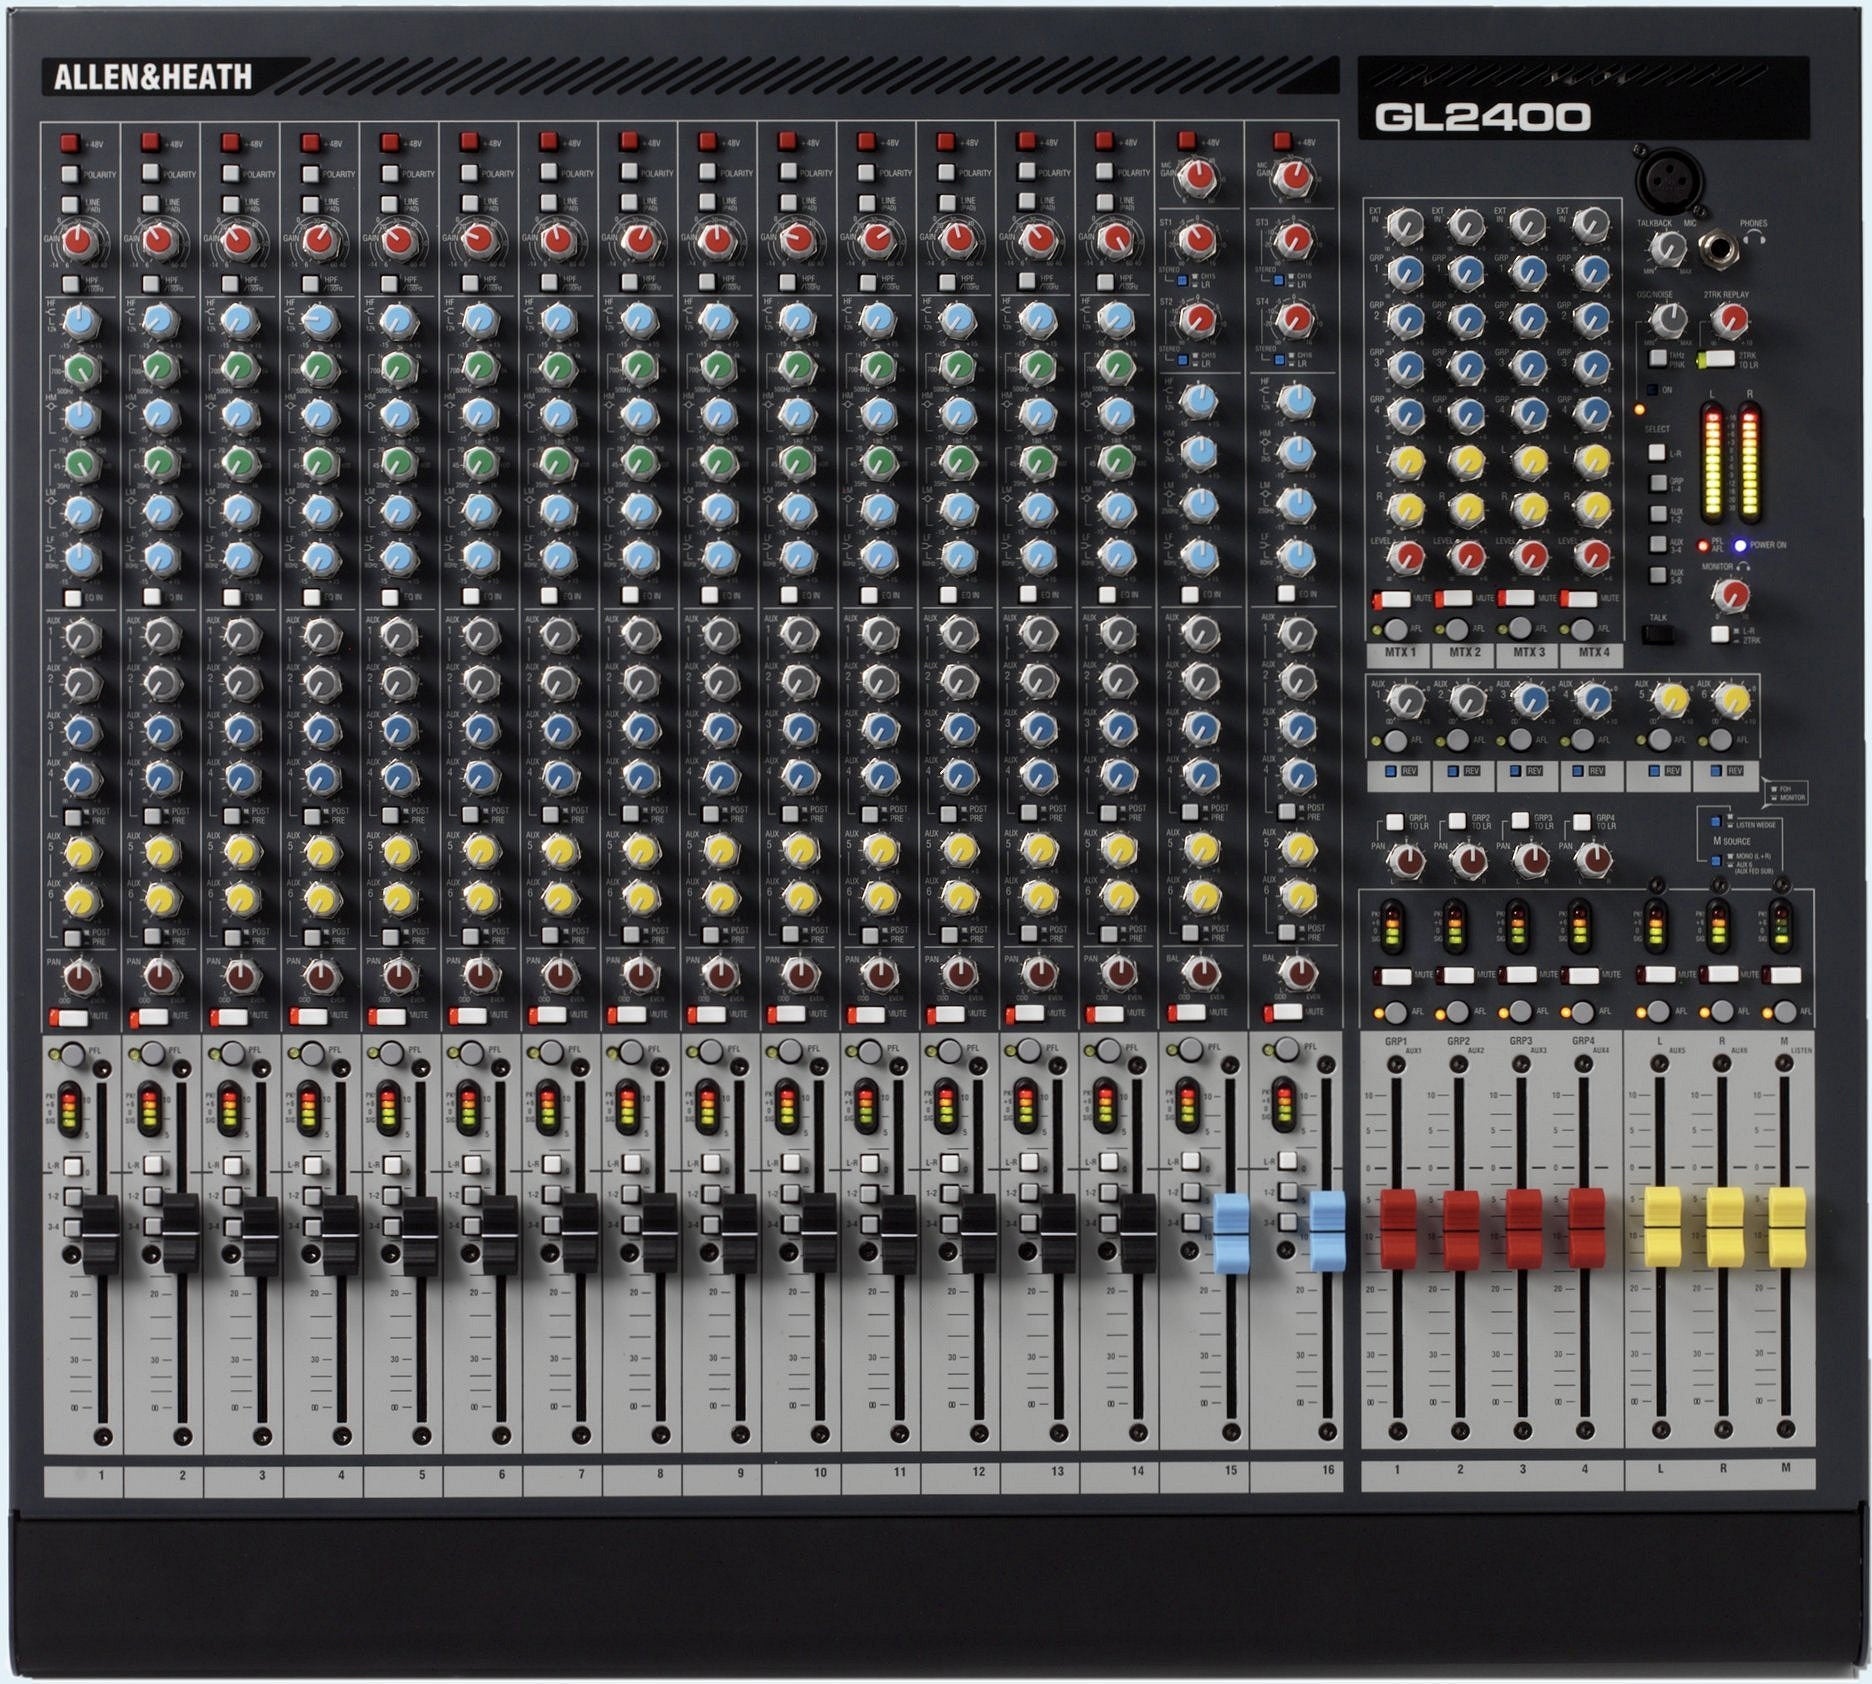Screen dimensions: 1872x1684
Task: Click the GL2400 model label
Action: (1482, 118)
